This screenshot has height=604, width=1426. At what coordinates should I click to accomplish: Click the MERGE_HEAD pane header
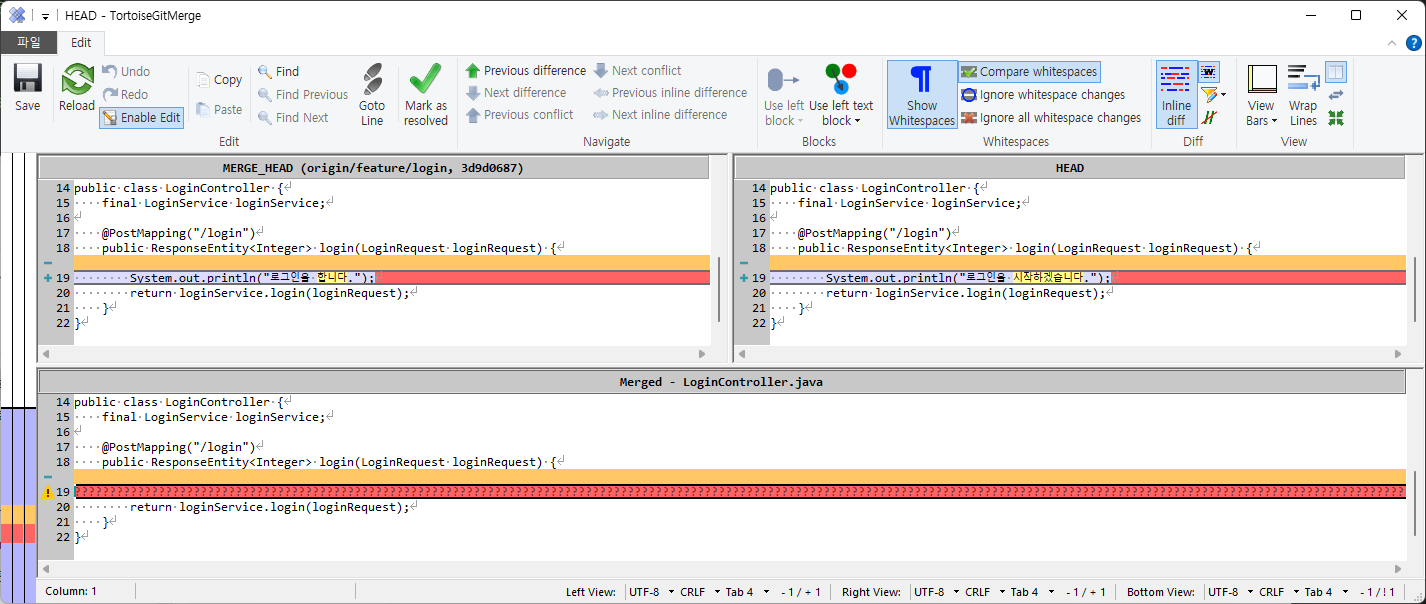coord(373,168)
